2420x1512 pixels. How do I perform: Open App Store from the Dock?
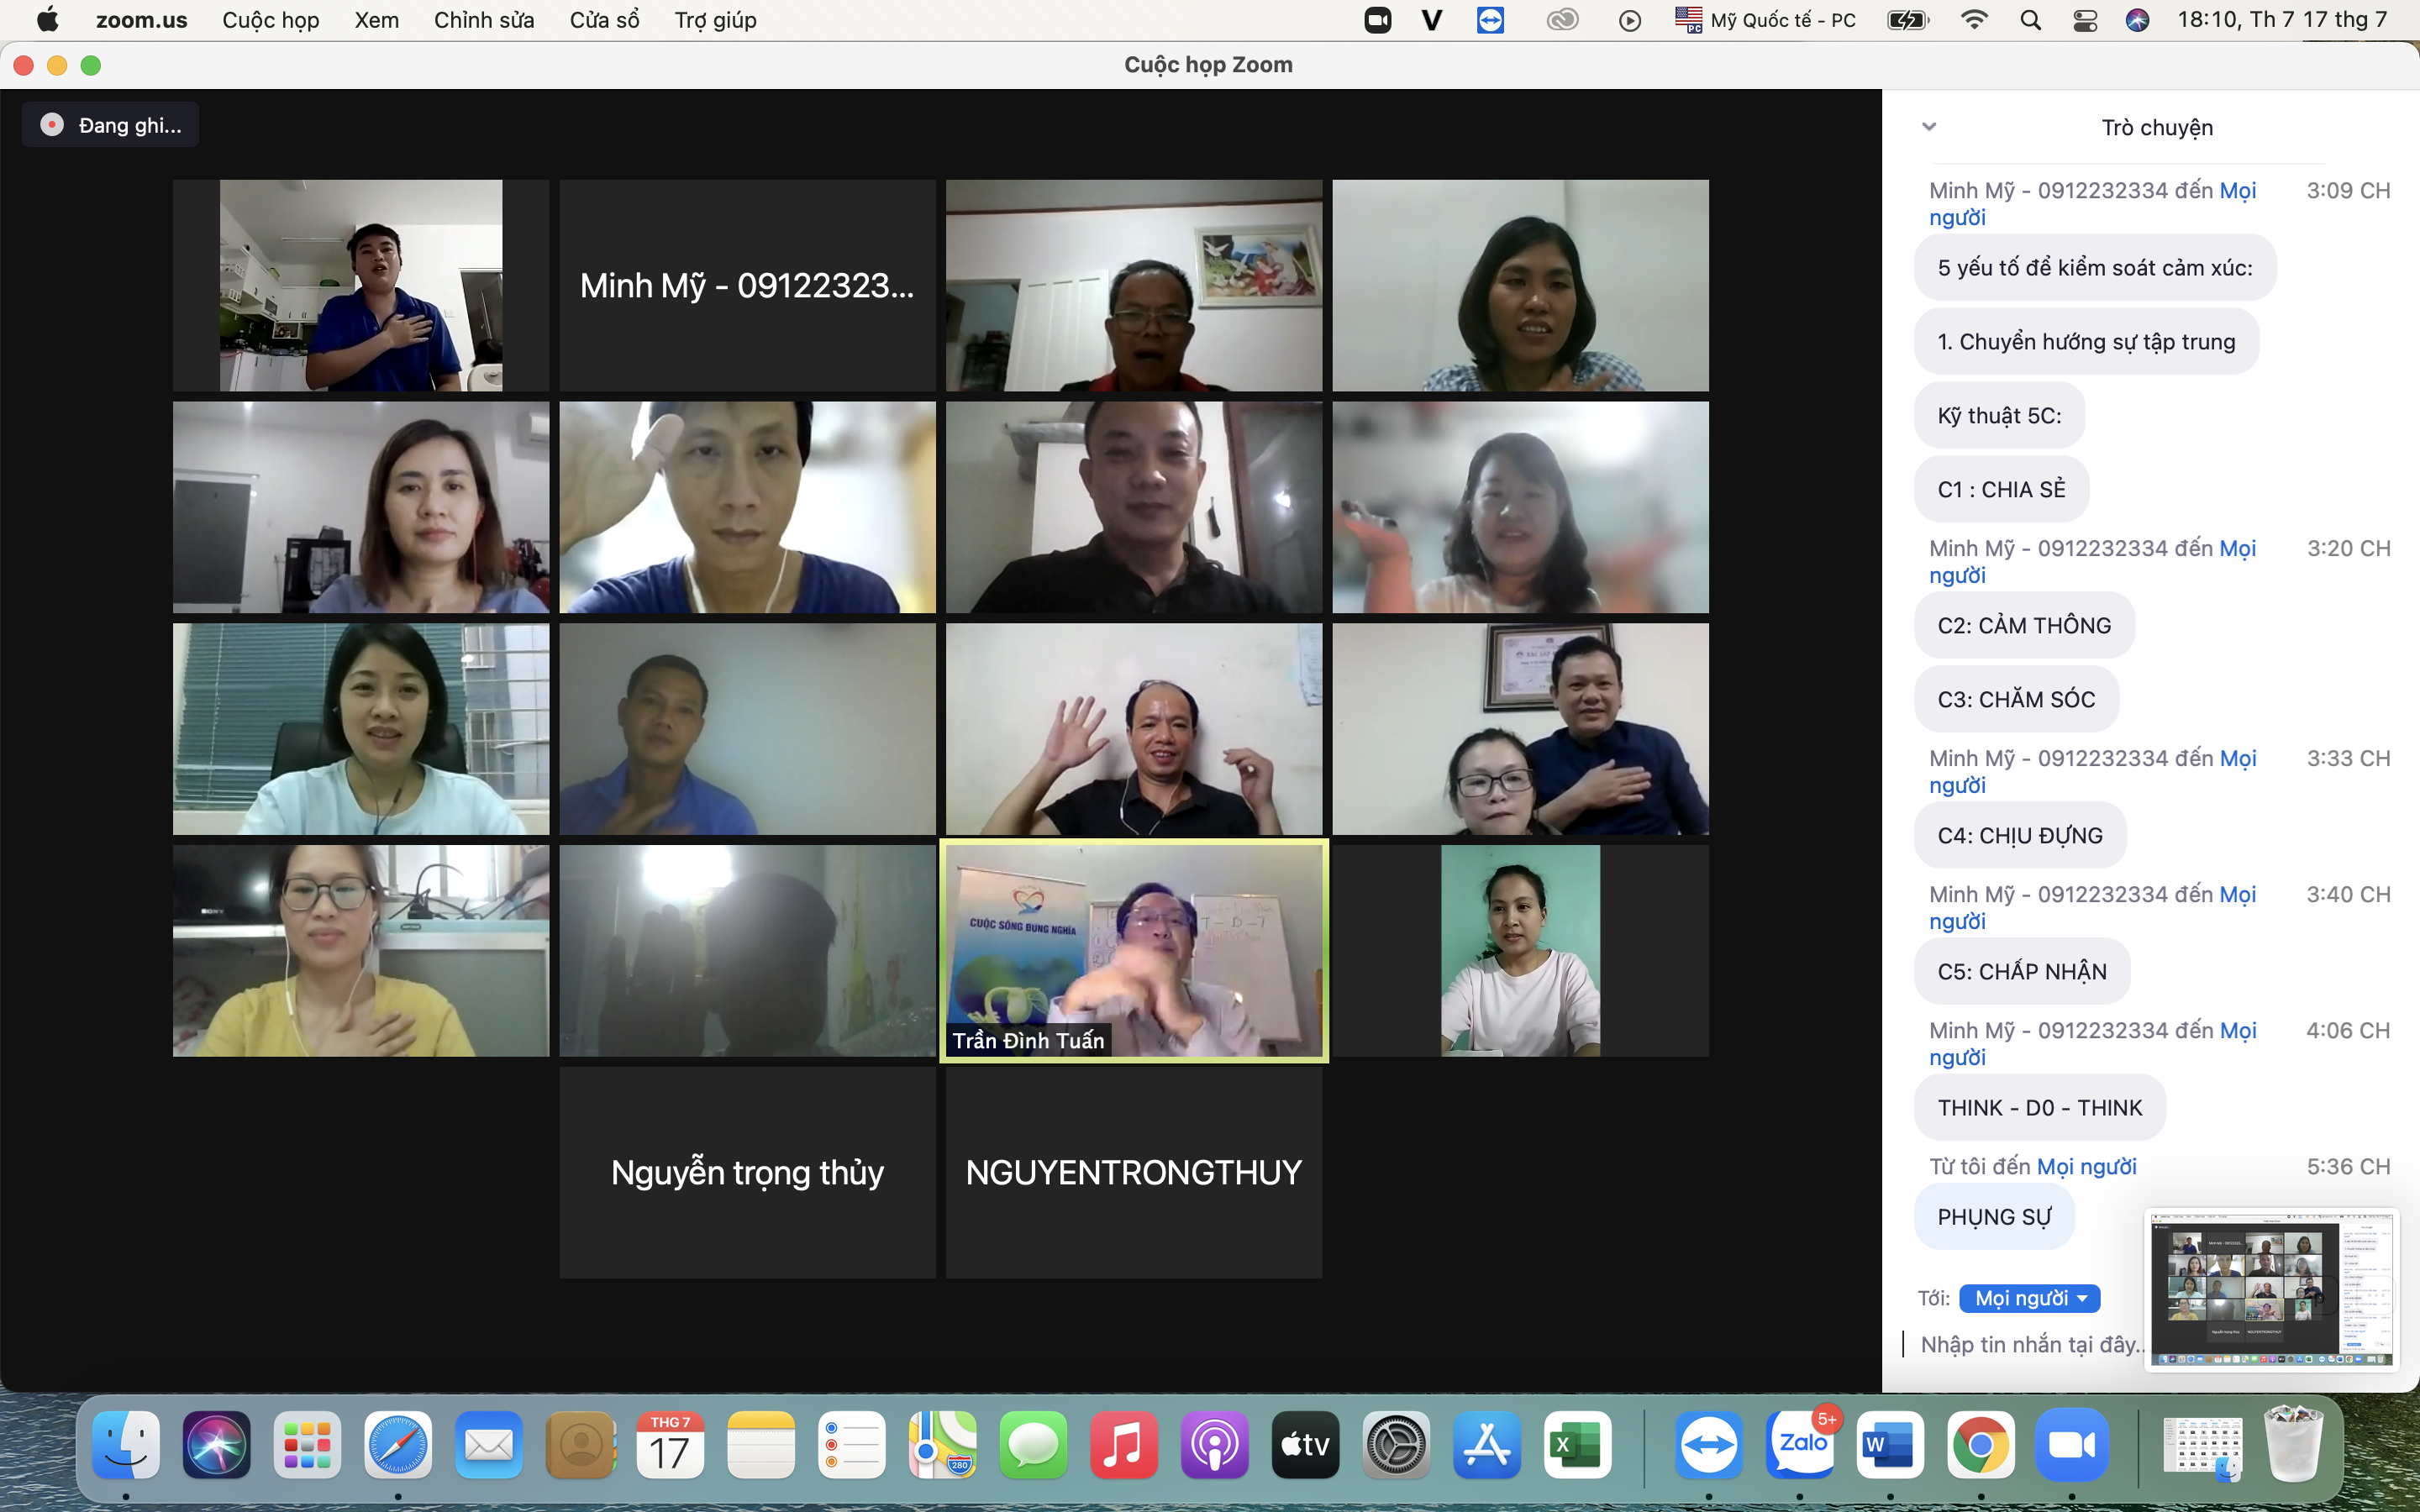pos(1486,1445)
